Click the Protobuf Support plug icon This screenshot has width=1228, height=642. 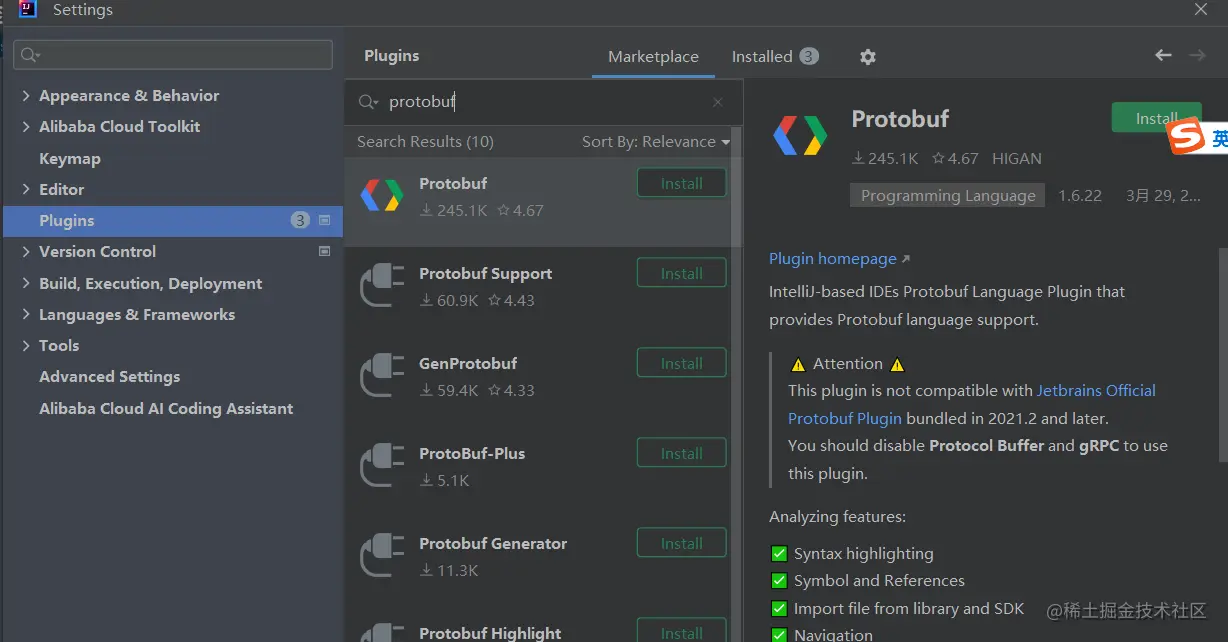(382, 286)
